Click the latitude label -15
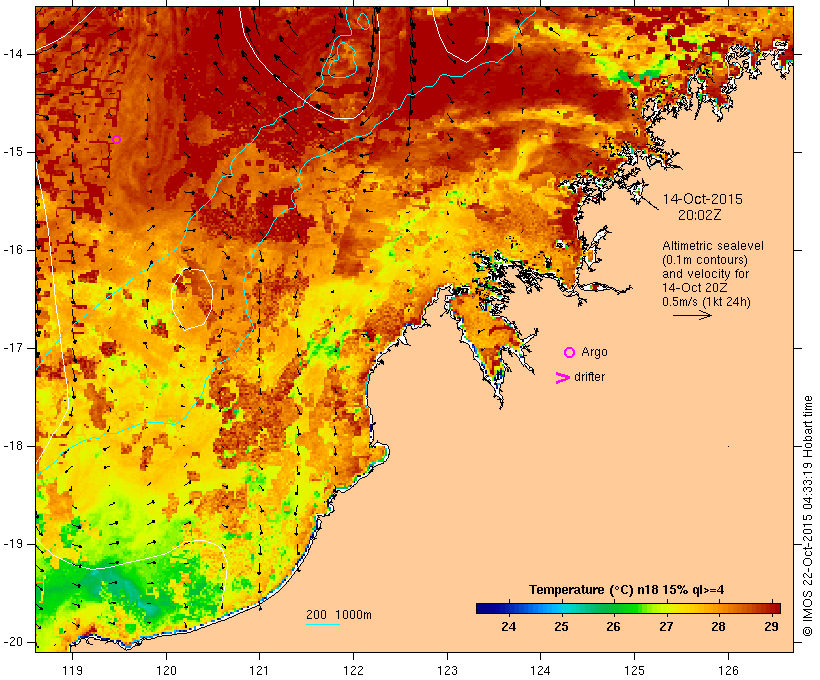 pyautogui.click(x=12, y=152)
